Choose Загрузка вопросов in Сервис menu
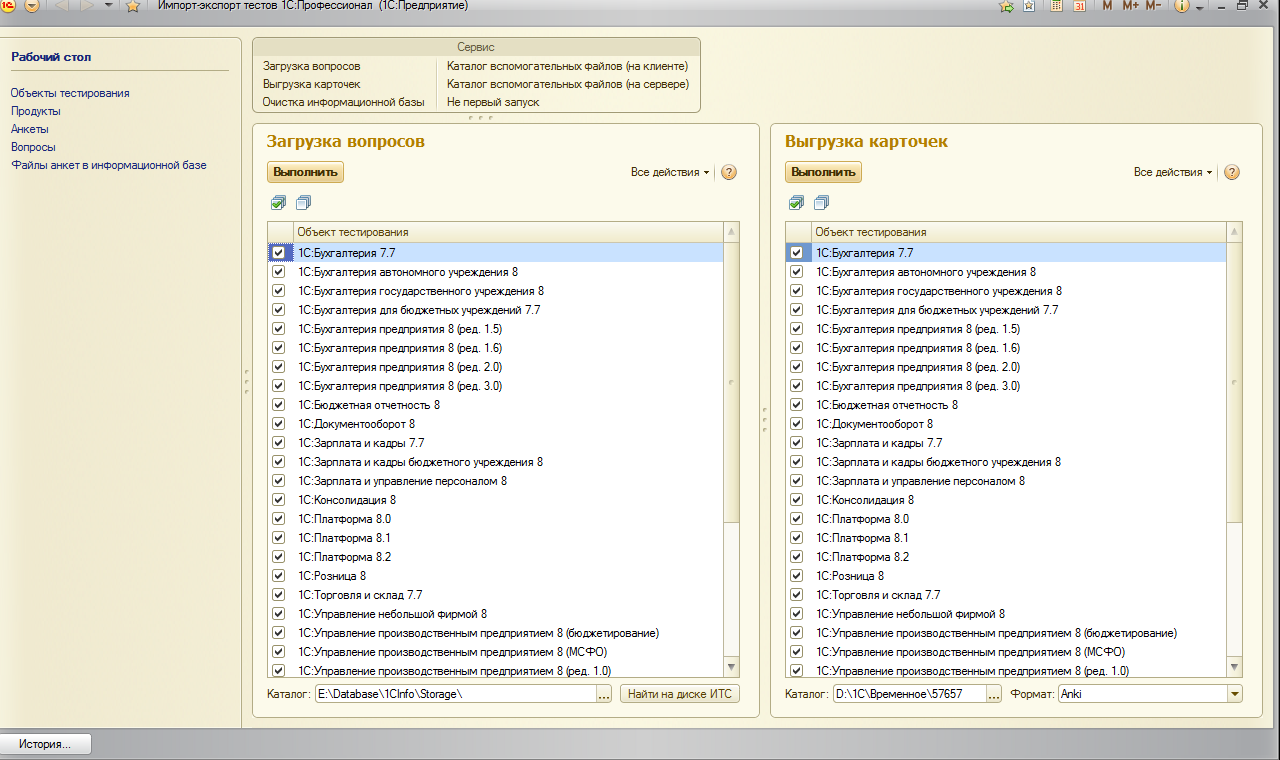Image resolution: width=1280 pixels, height=760 pixels. (311, 66)
